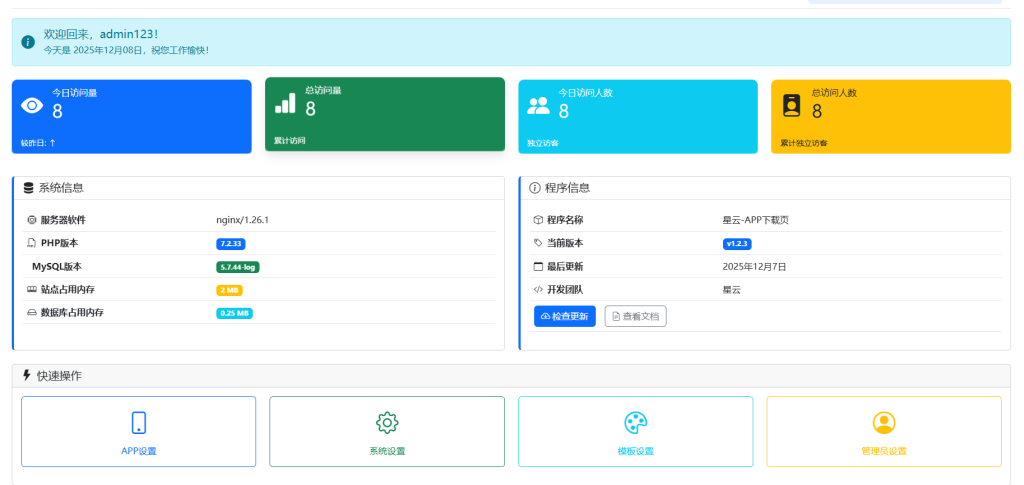This screenshot has width=1024, height=485.
Task: Click the contact badge icon on yellow card
Action: tap(792, 105)
